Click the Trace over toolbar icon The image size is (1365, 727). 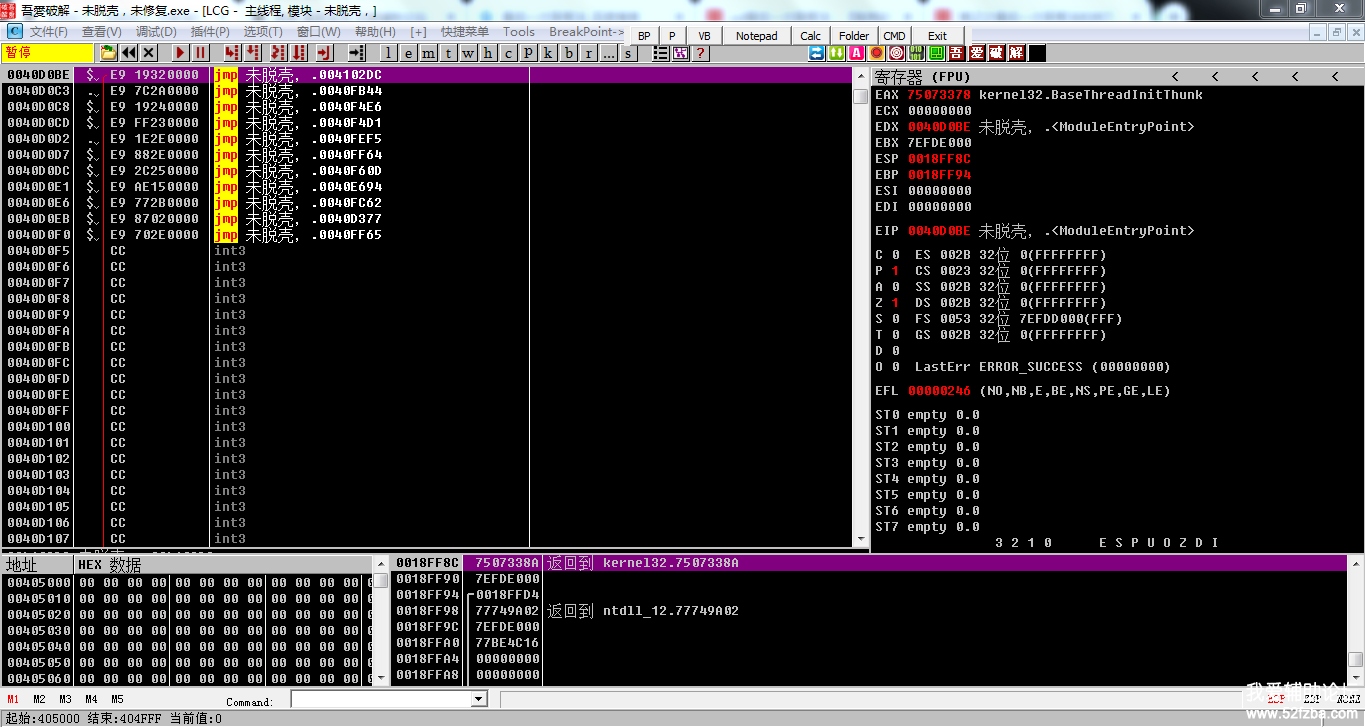[298, 53]
